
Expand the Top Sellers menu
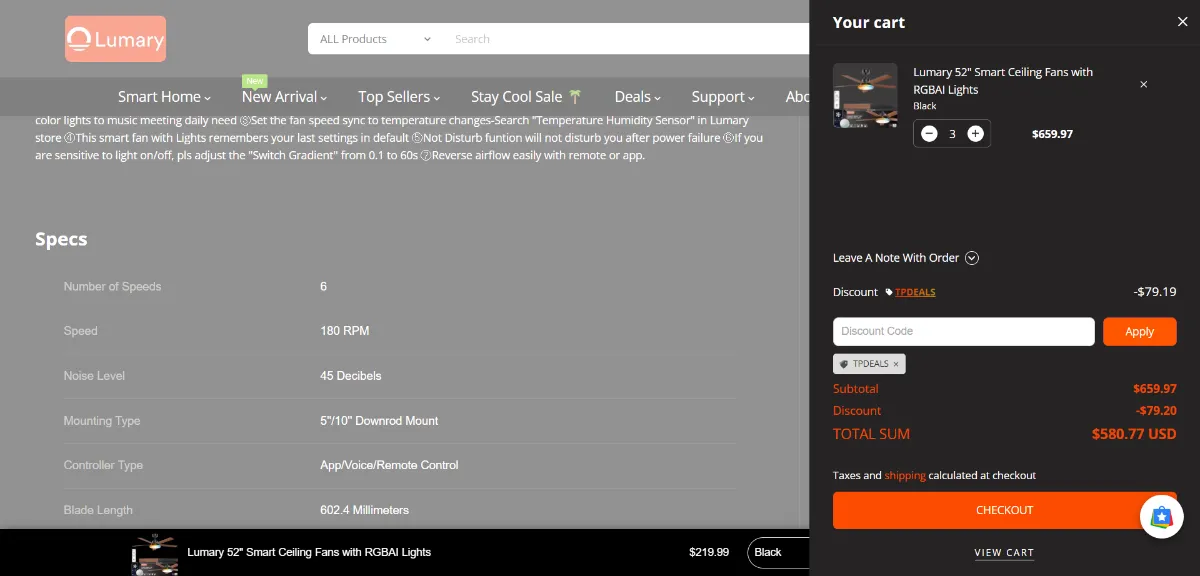[399, 97]
